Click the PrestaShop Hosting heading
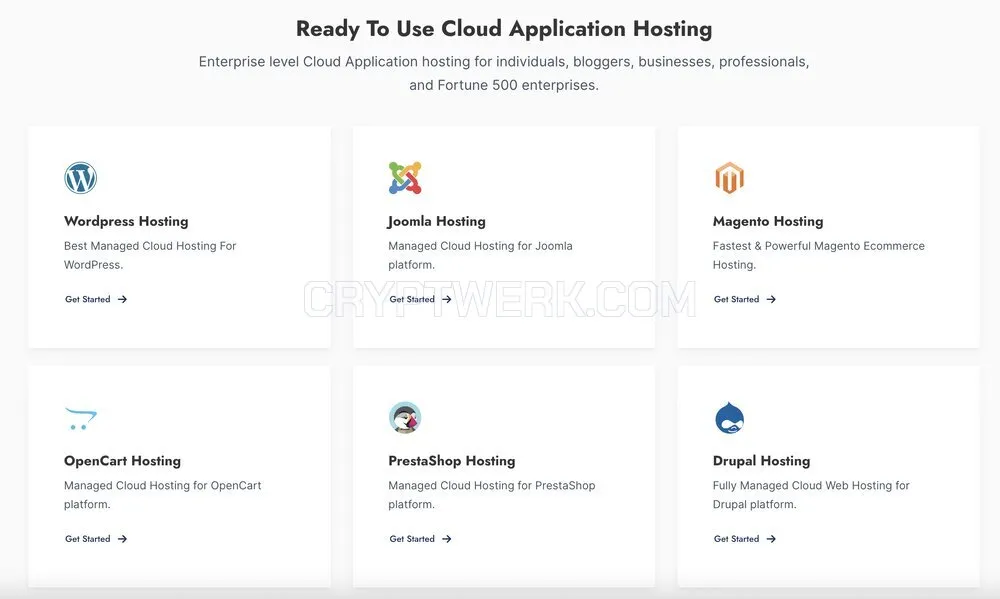The width and height of the screenshot is (1000, 599). coord(452,461)
